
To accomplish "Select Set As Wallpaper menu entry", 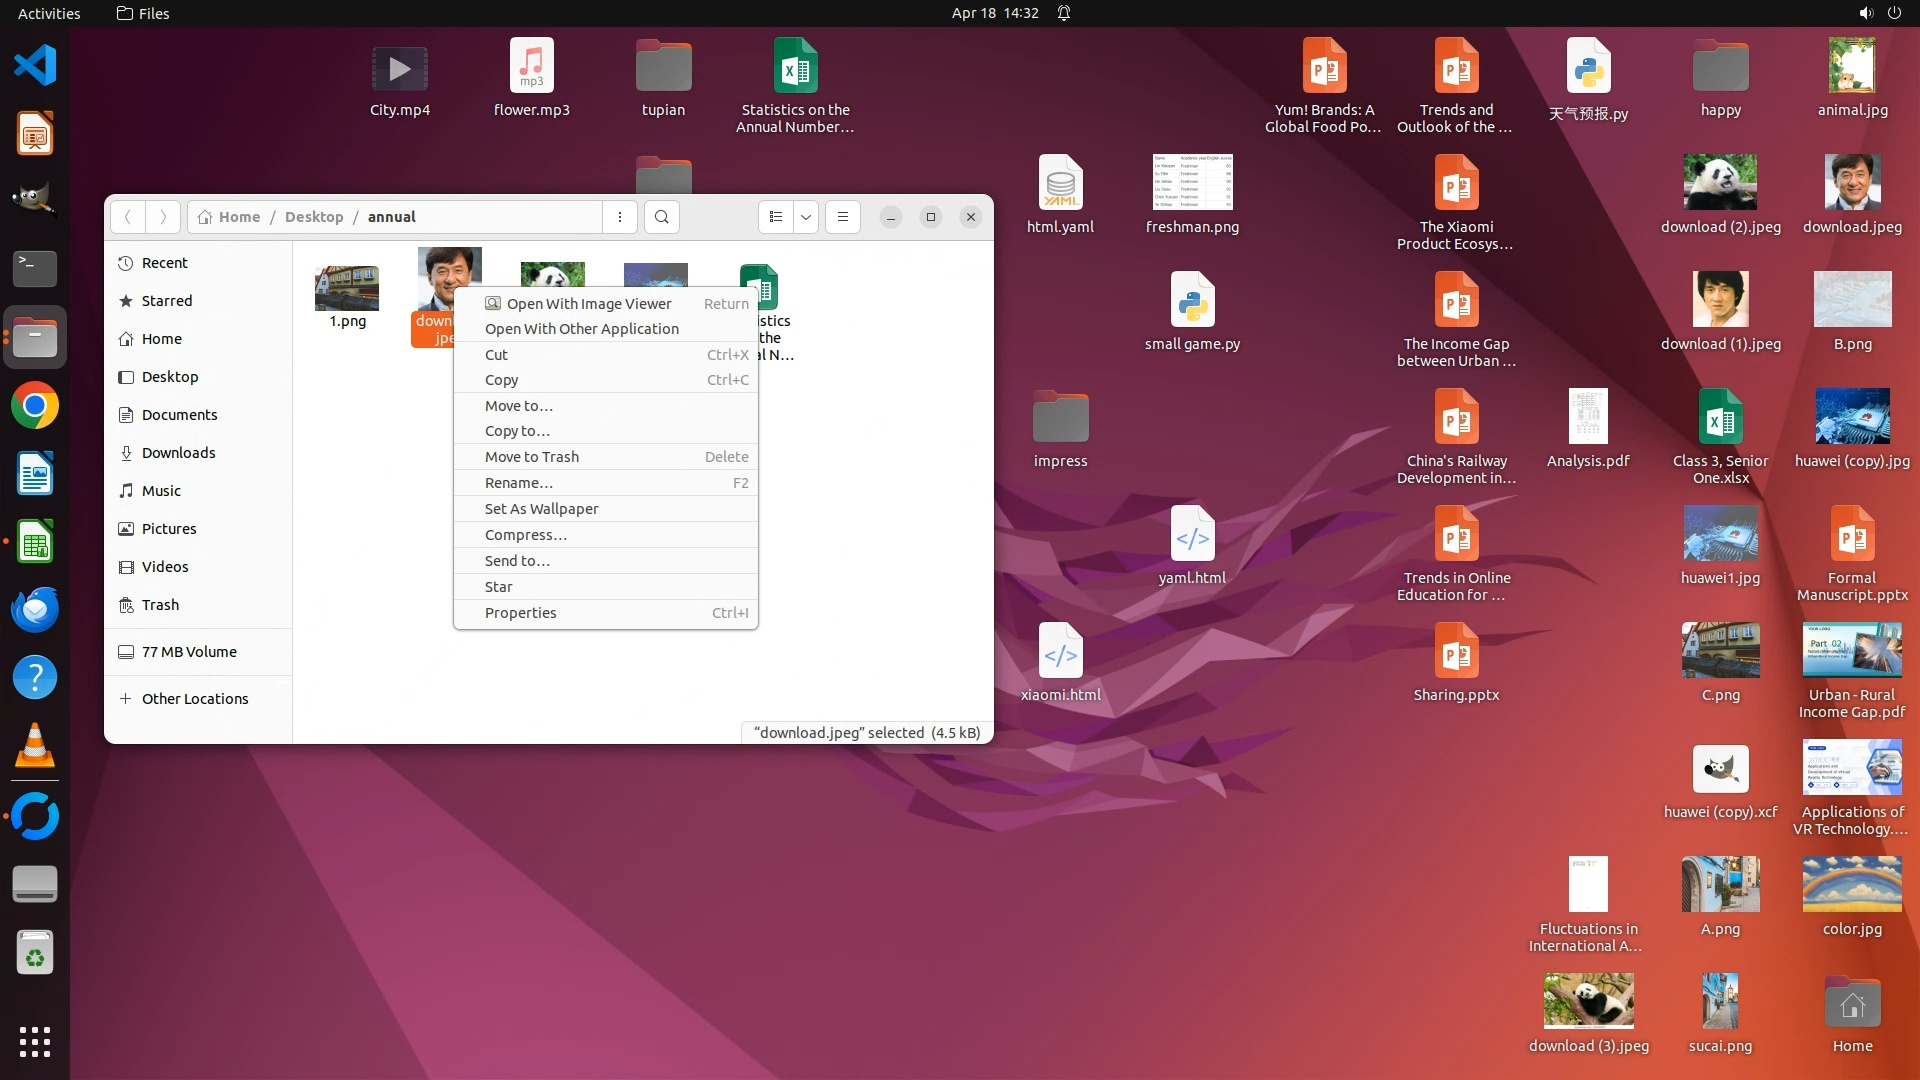I will coord(541,509).
